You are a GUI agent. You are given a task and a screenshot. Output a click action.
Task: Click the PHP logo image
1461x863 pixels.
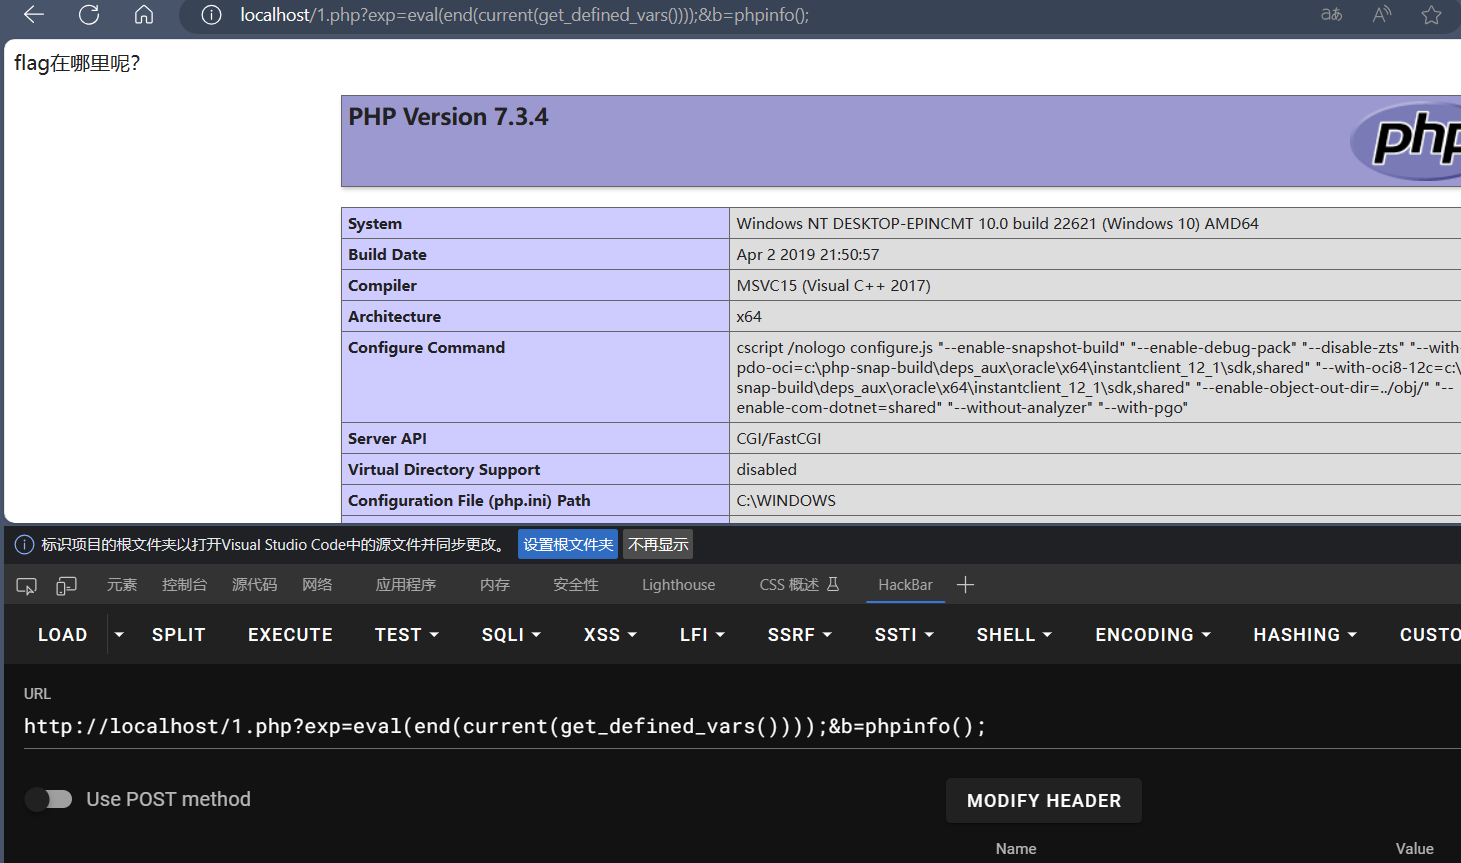(1406, 140)
